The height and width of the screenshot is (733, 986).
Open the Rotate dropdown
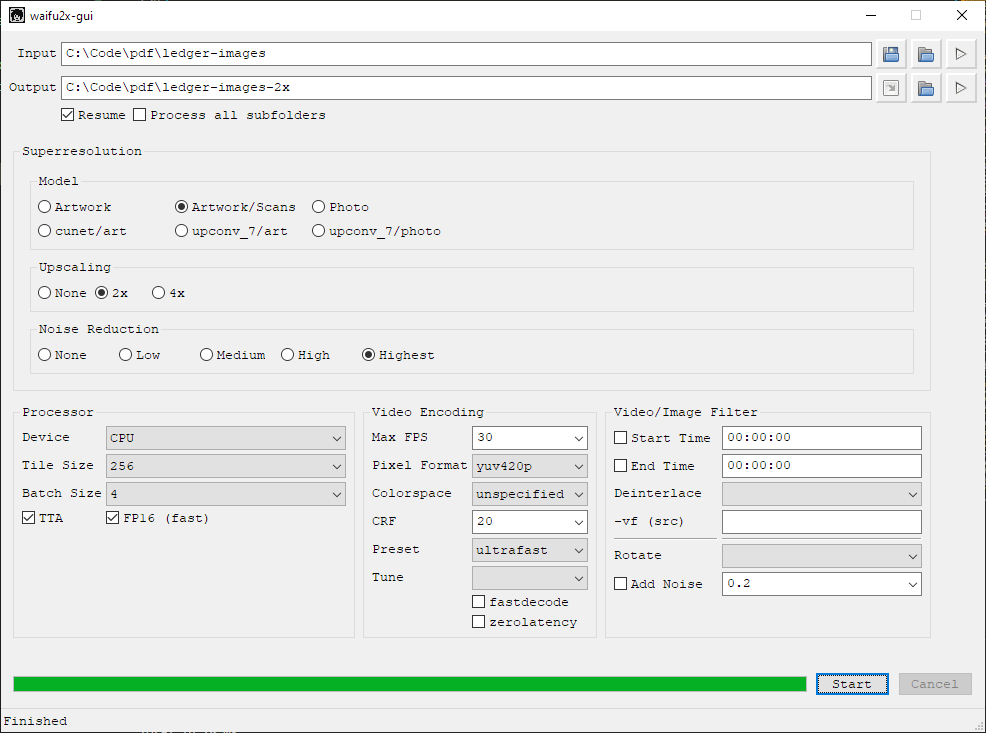click(x=822, y=556)
